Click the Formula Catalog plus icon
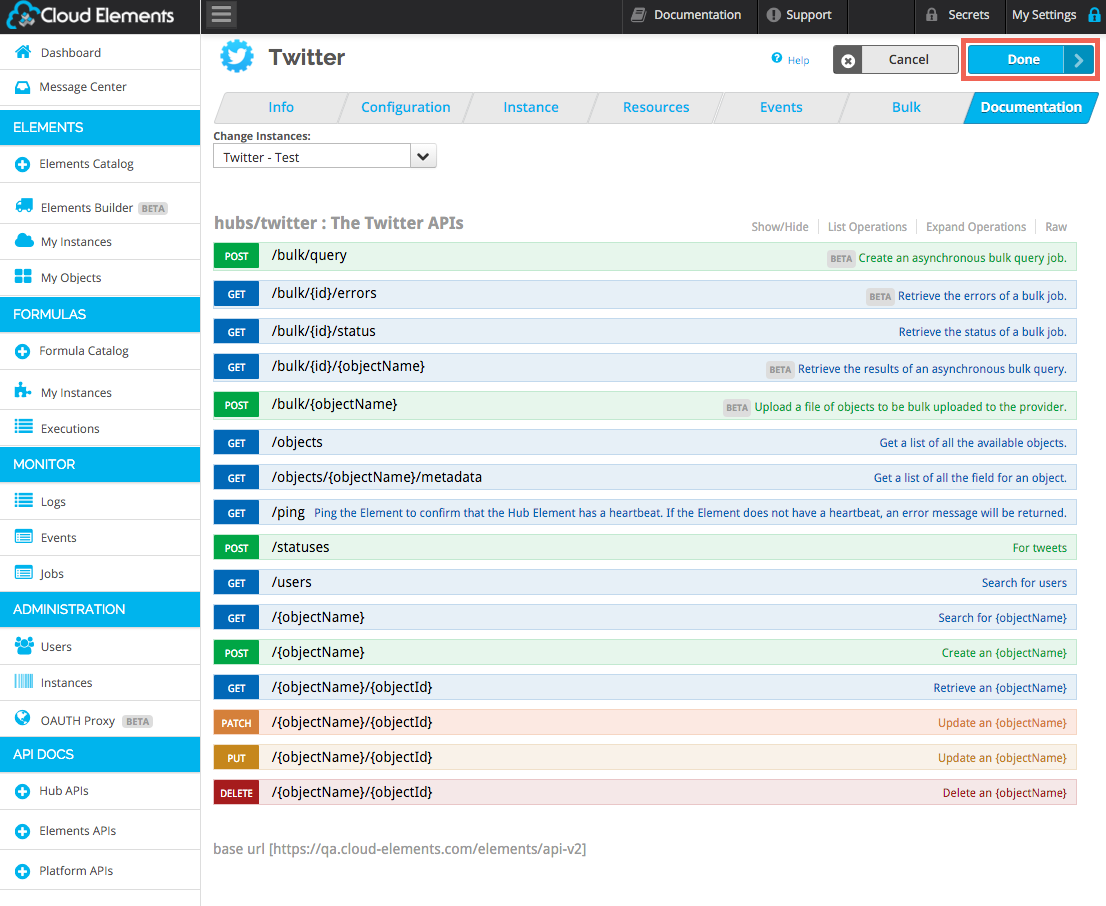The image size is (1106, 906). [23, 351]
